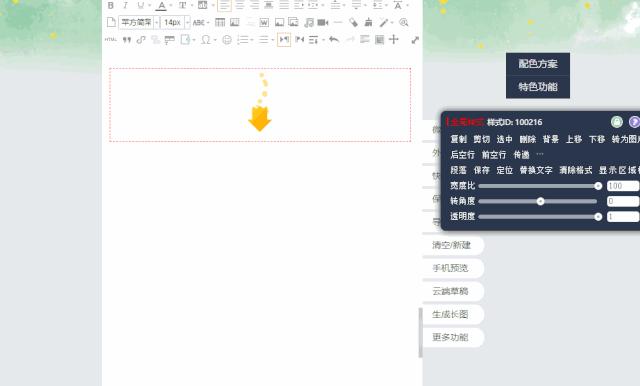Click the 生成长图 button

(x=451, y=314)
